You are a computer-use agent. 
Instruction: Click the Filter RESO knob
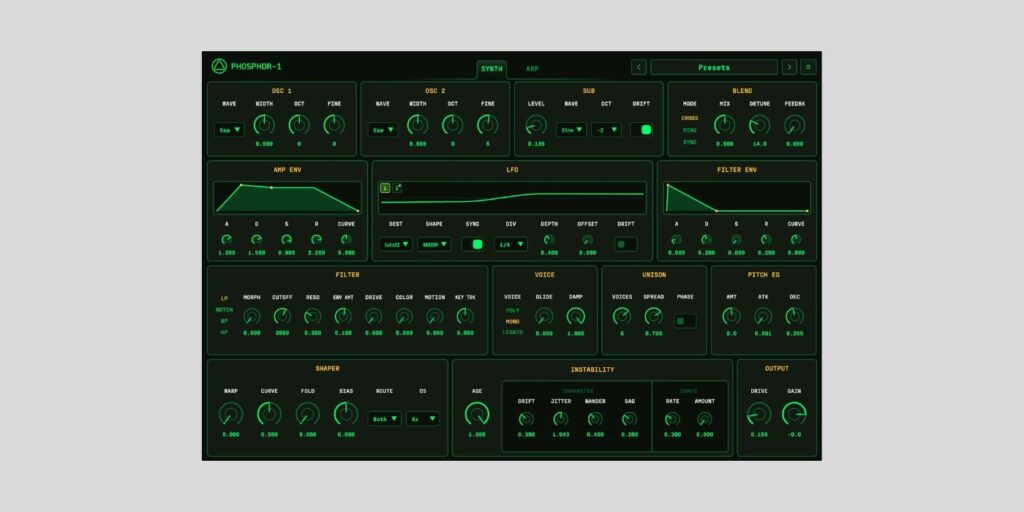pos(313,316)
